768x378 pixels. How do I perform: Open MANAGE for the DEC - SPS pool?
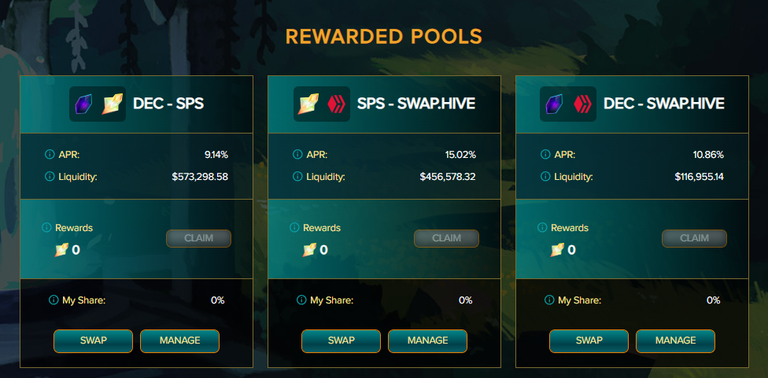click(x=180, y=341)
